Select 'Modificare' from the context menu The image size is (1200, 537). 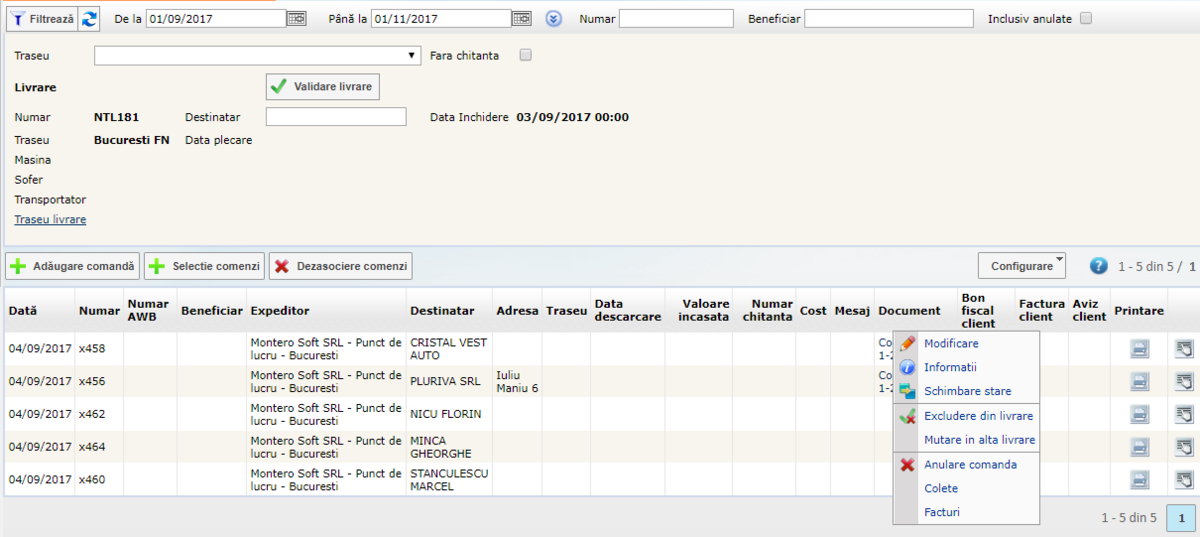click(951, 343)
